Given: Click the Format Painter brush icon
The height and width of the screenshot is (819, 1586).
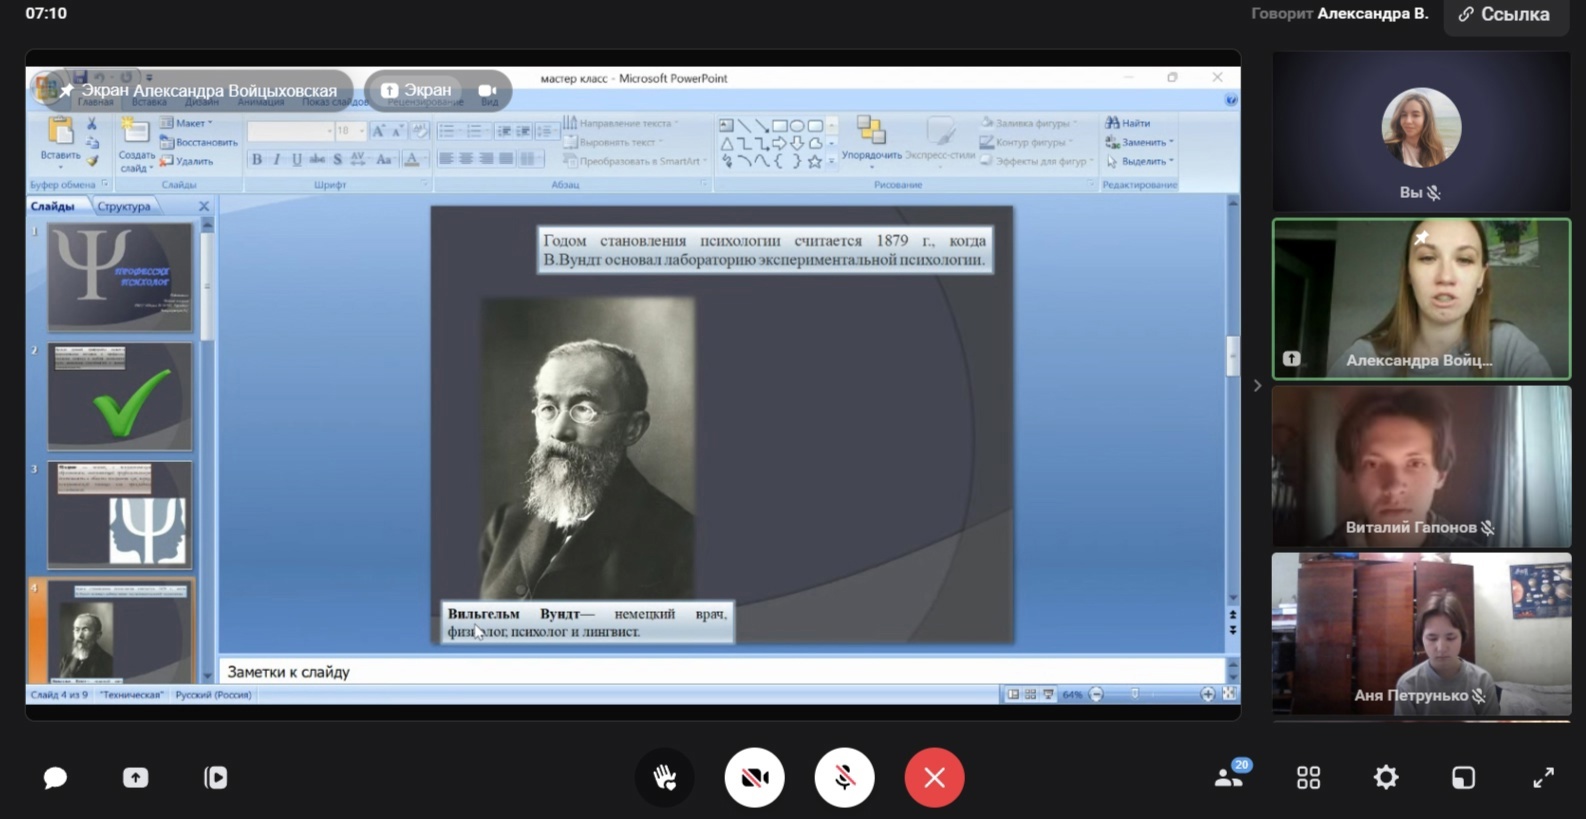Looking at the screenshot, I should coord(92,161).
